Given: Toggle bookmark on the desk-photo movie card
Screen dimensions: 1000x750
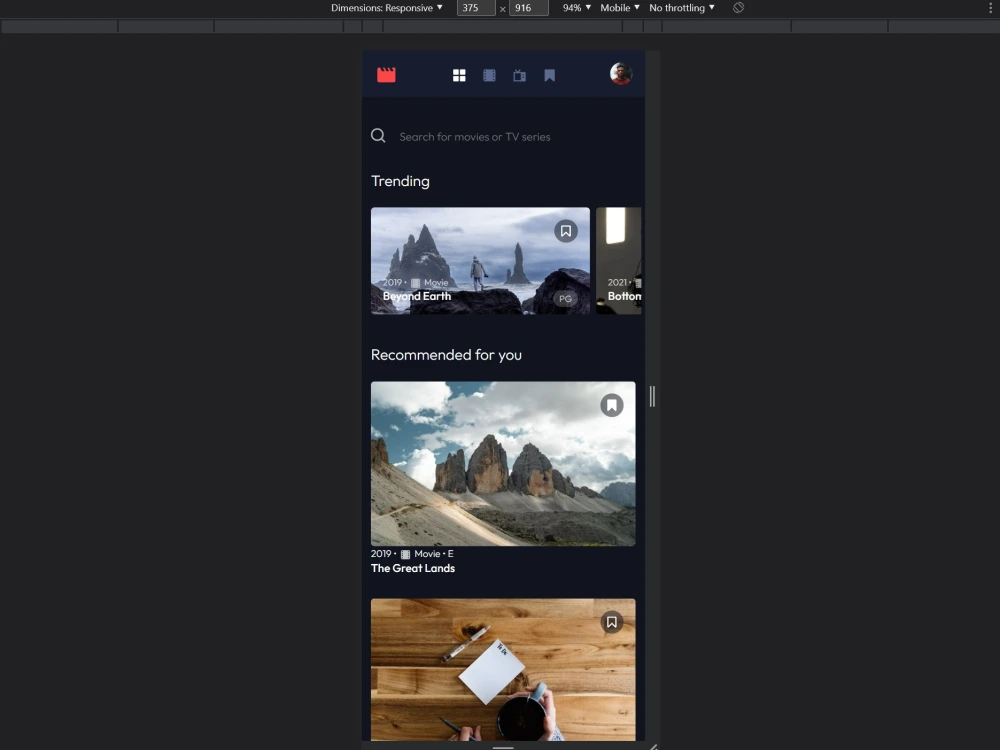Looking at the screenshot, I should tap(611, 621).
